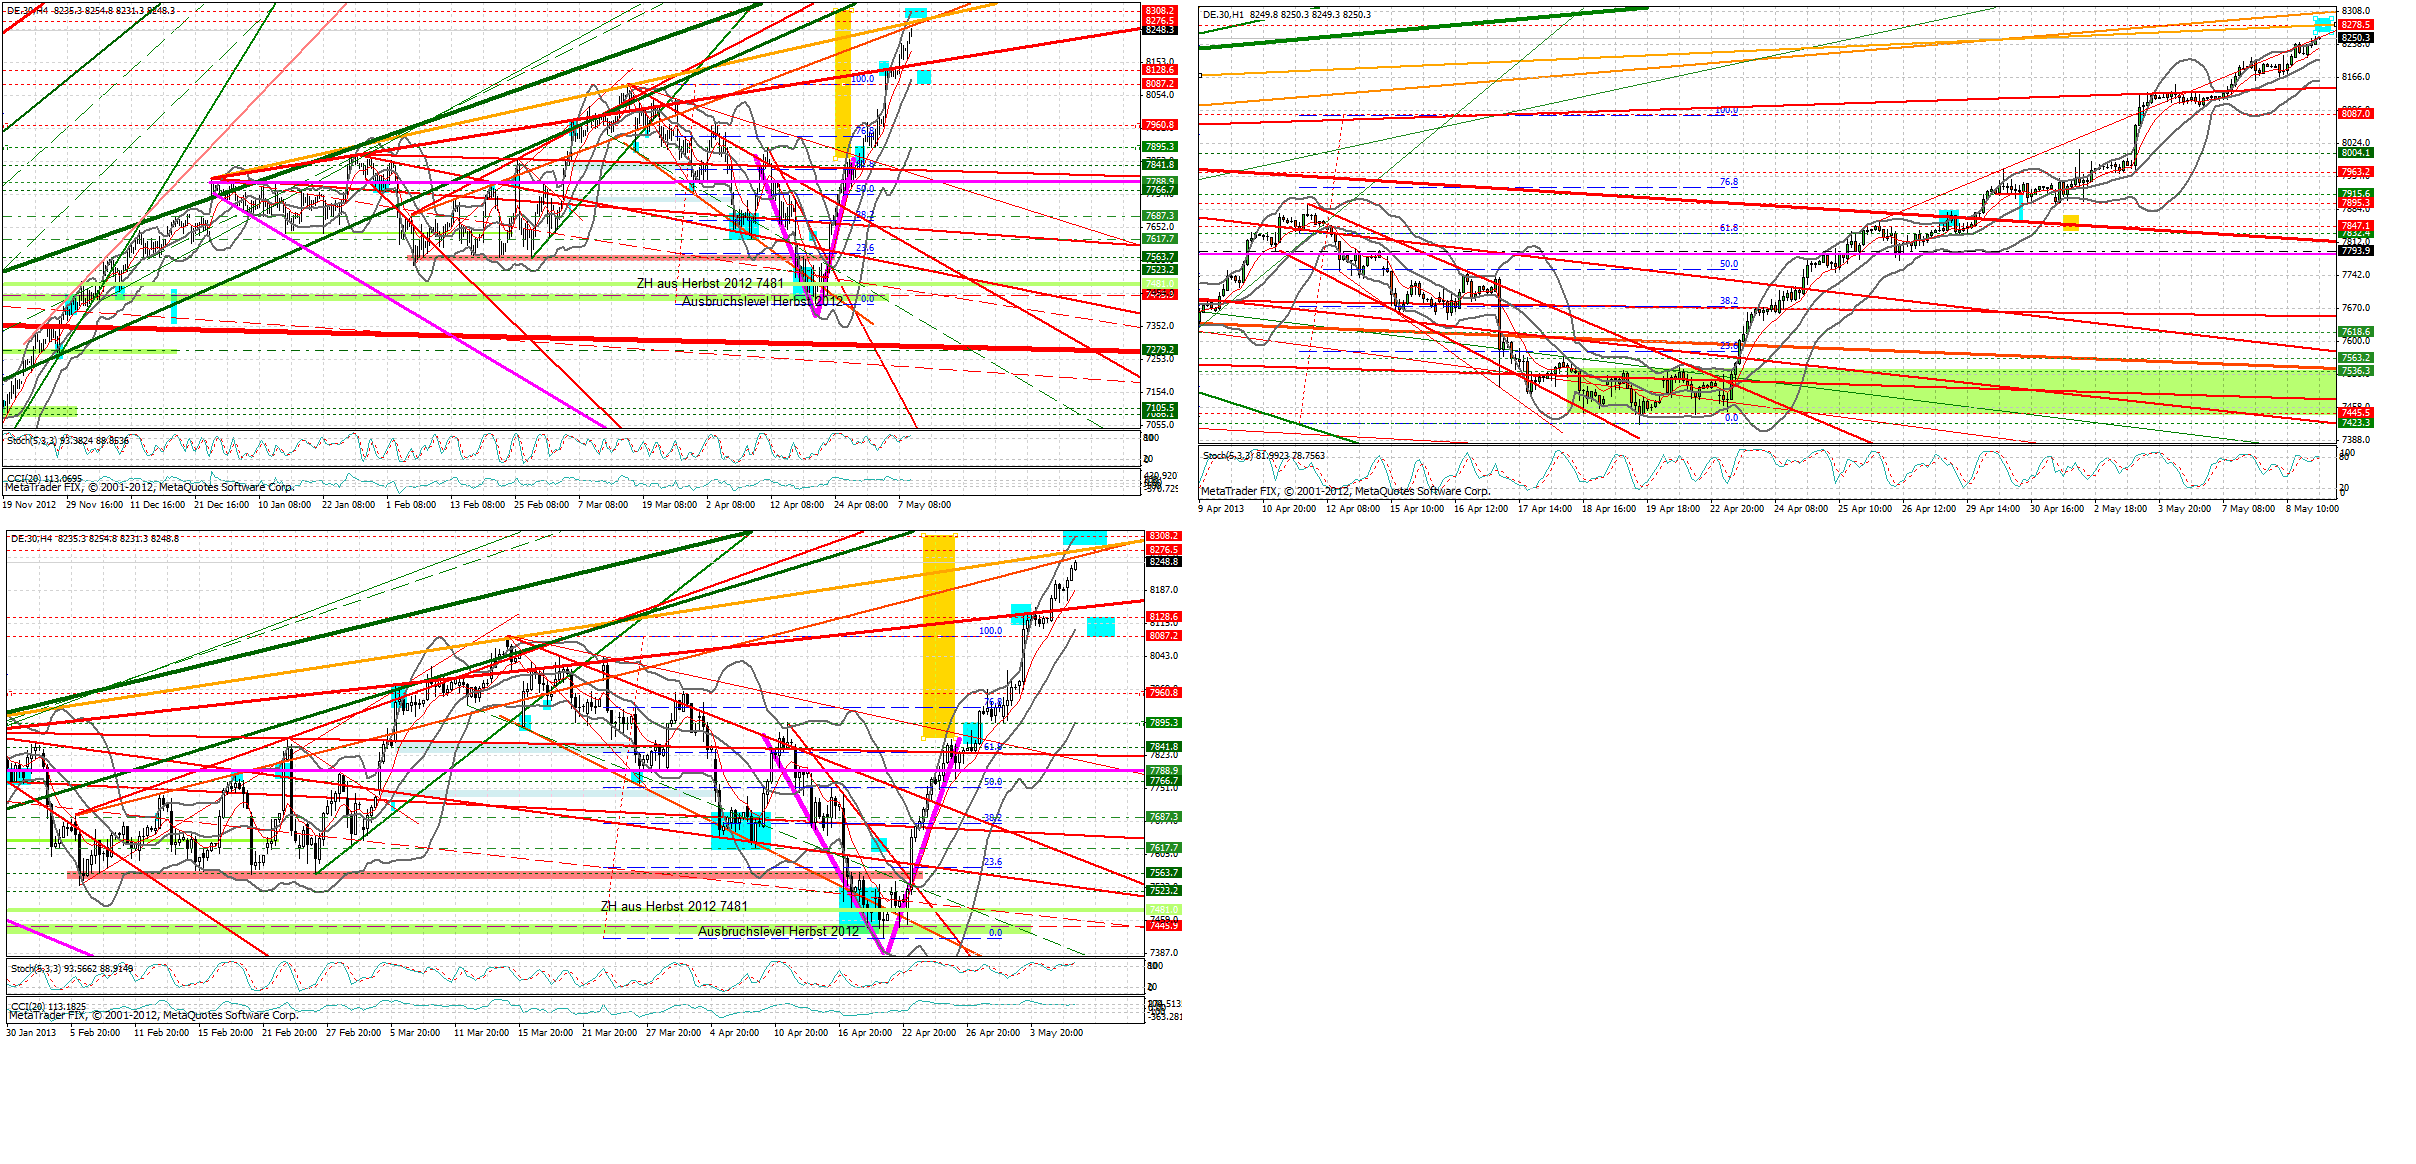Click the green 8004.1 price label on H1 chart

[2355, 153]
